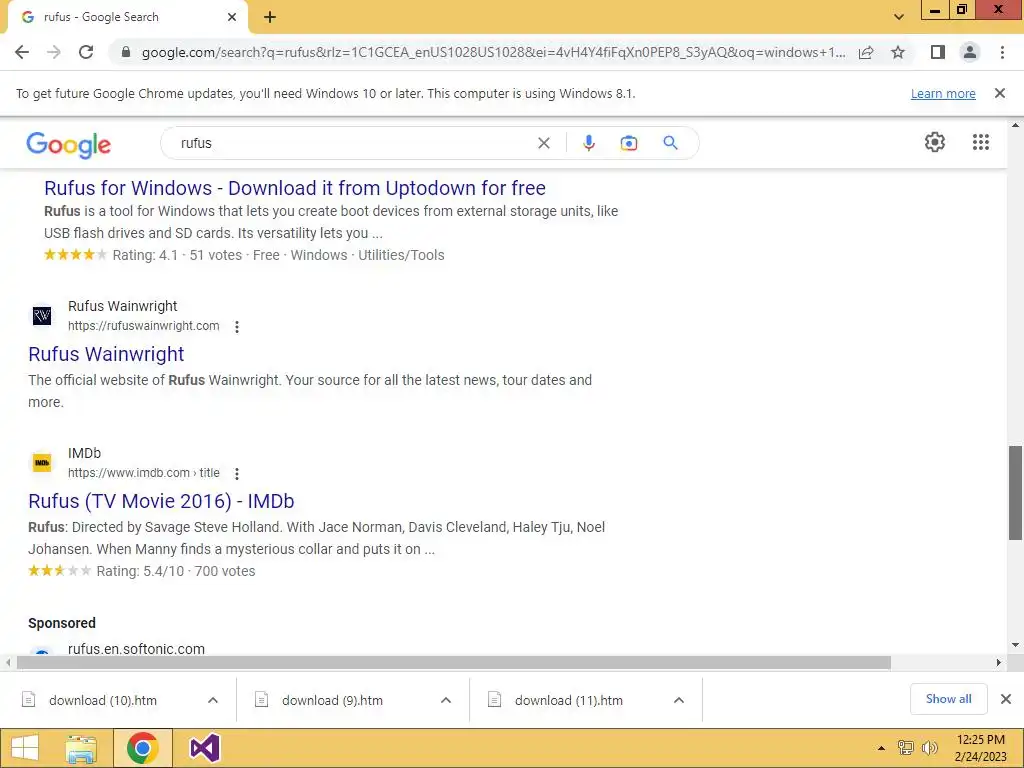Reload the page with refresh icon
Screen dimensions: 1024x768
[x=86, y=52]
